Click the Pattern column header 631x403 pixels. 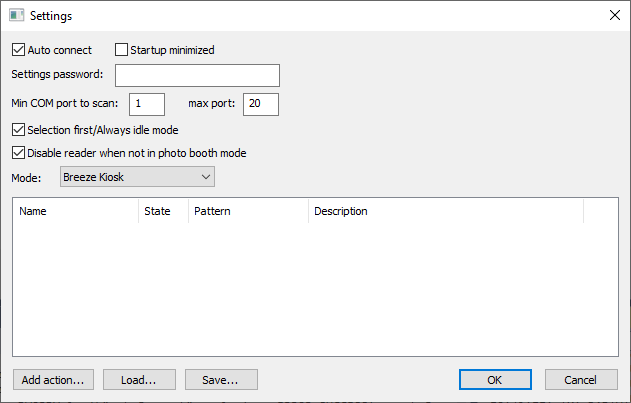248,211
